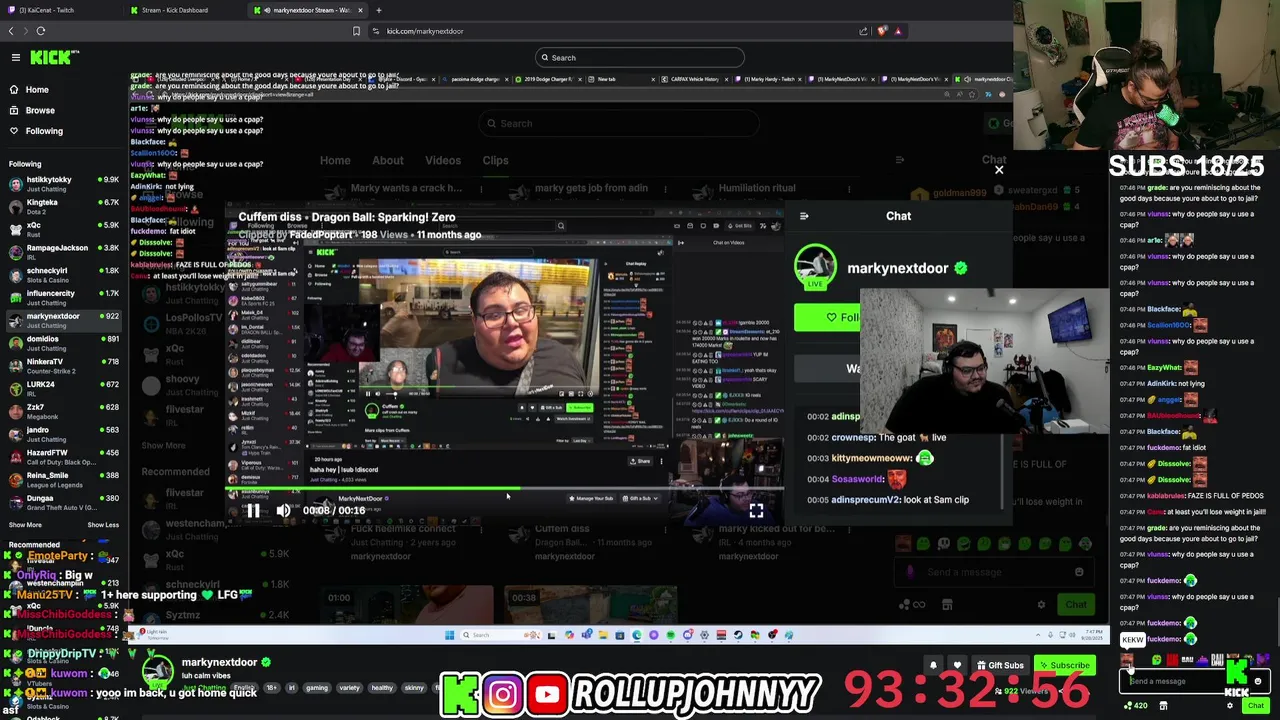Image resolution: width=1280 pixels, height=720 pixels.
Task: Toggle notifications with the bell icon
Action: pyautogui.click(x=933, y=665)
